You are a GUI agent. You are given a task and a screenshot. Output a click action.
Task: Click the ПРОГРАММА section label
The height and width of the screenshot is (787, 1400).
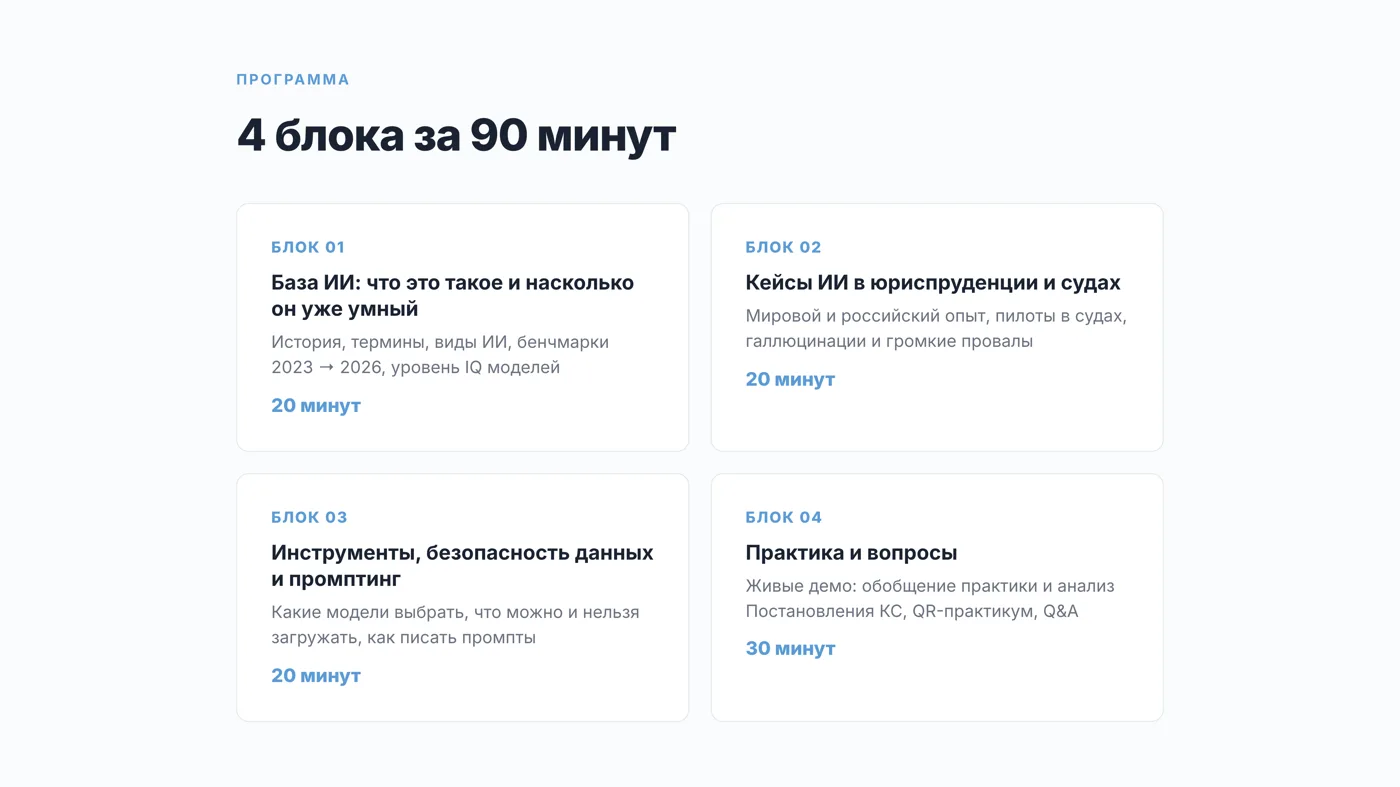(x=293, y=80)
